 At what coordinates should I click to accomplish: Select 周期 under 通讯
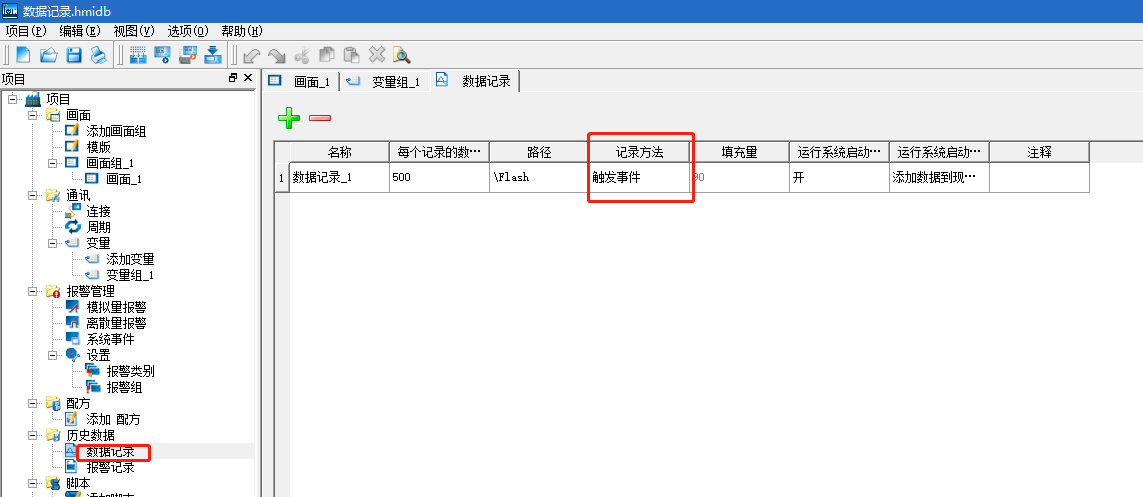[98, 227]
